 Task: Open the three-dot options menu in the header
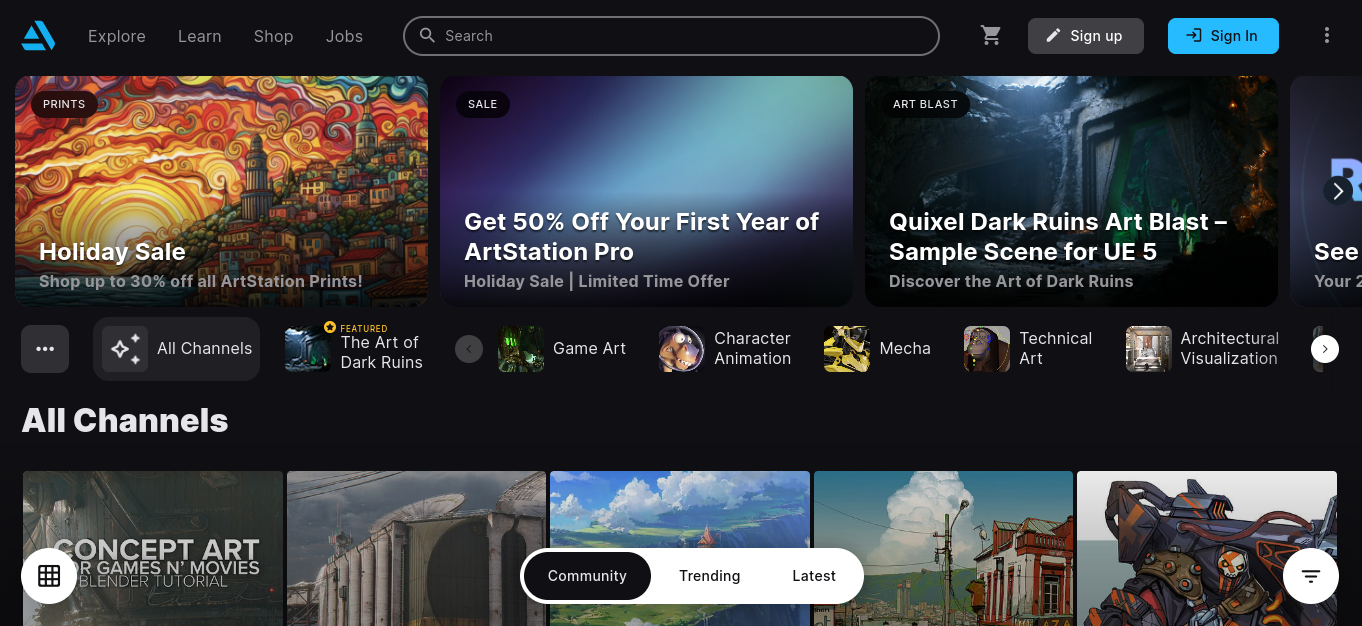point(1327,36)
